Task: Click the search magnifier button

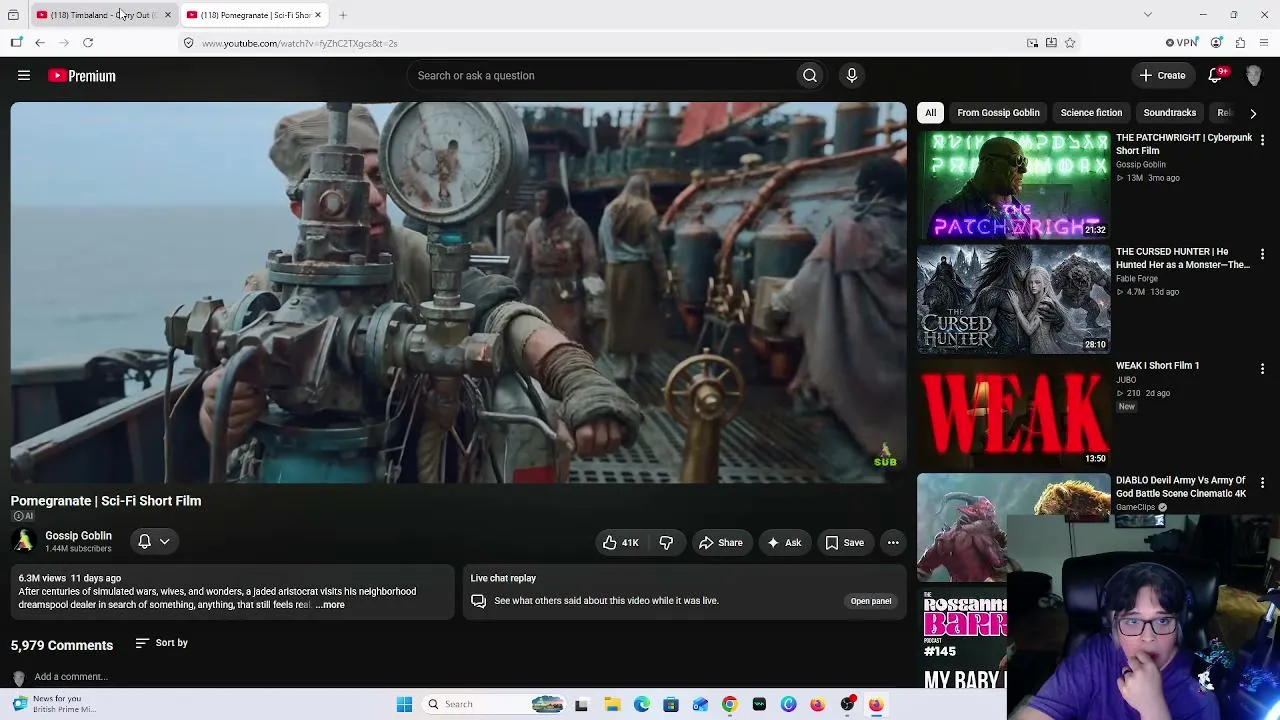Action: [x=810, y=75]
